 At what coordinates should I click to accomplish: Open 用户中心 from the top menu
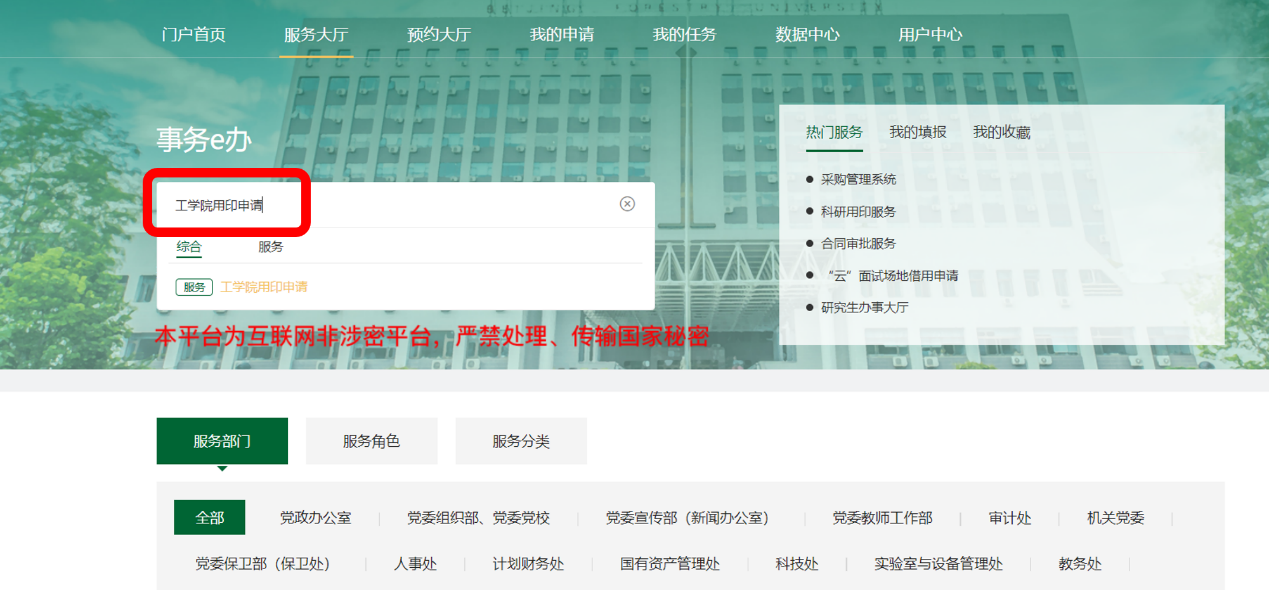930,34
